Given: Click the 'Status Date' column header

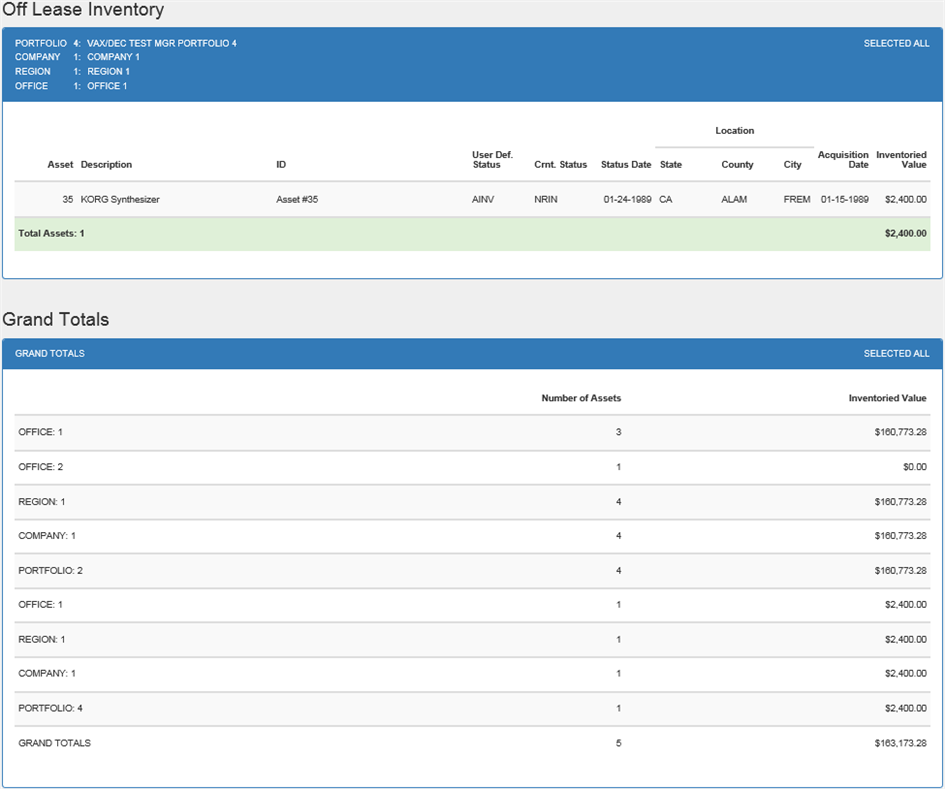Looking at the screenshot, I should pos(626,165).
